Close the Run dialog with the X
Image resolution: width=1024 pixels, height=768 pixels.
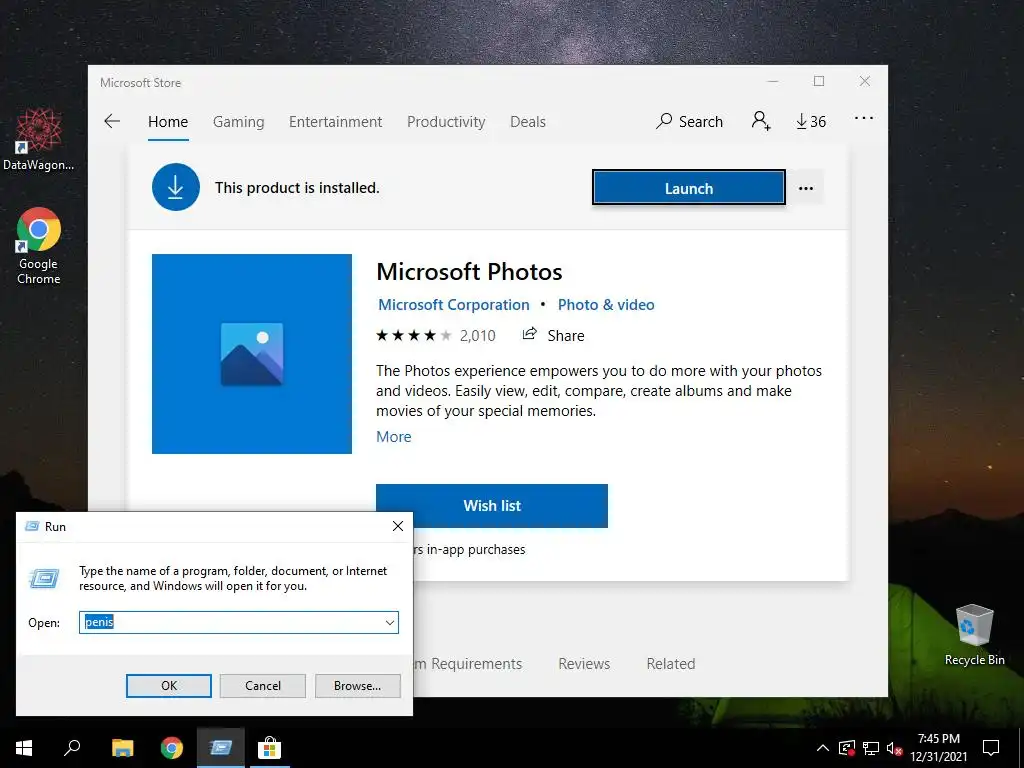pos(398,526)
